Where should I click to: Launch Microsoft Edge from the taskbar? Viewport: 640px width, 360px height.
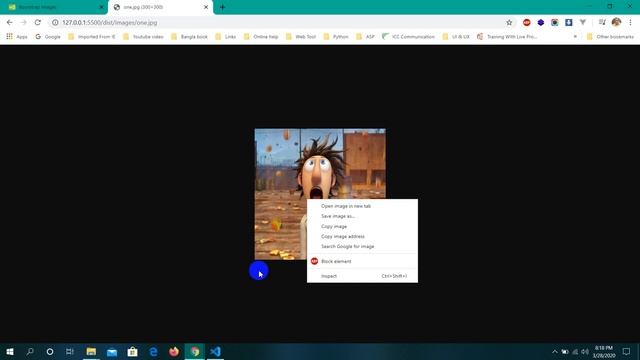click(x=153, y=351)
